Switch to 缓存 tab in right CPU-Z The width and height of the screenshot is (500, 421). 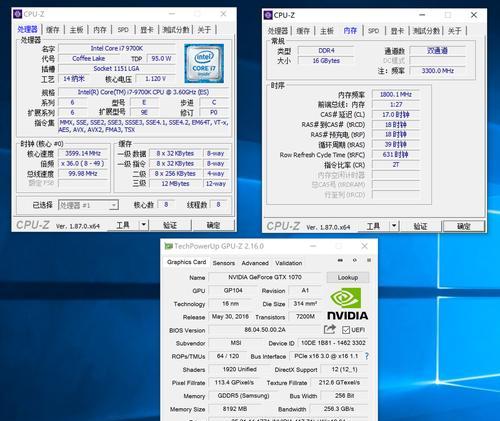(x=303, y=31)
